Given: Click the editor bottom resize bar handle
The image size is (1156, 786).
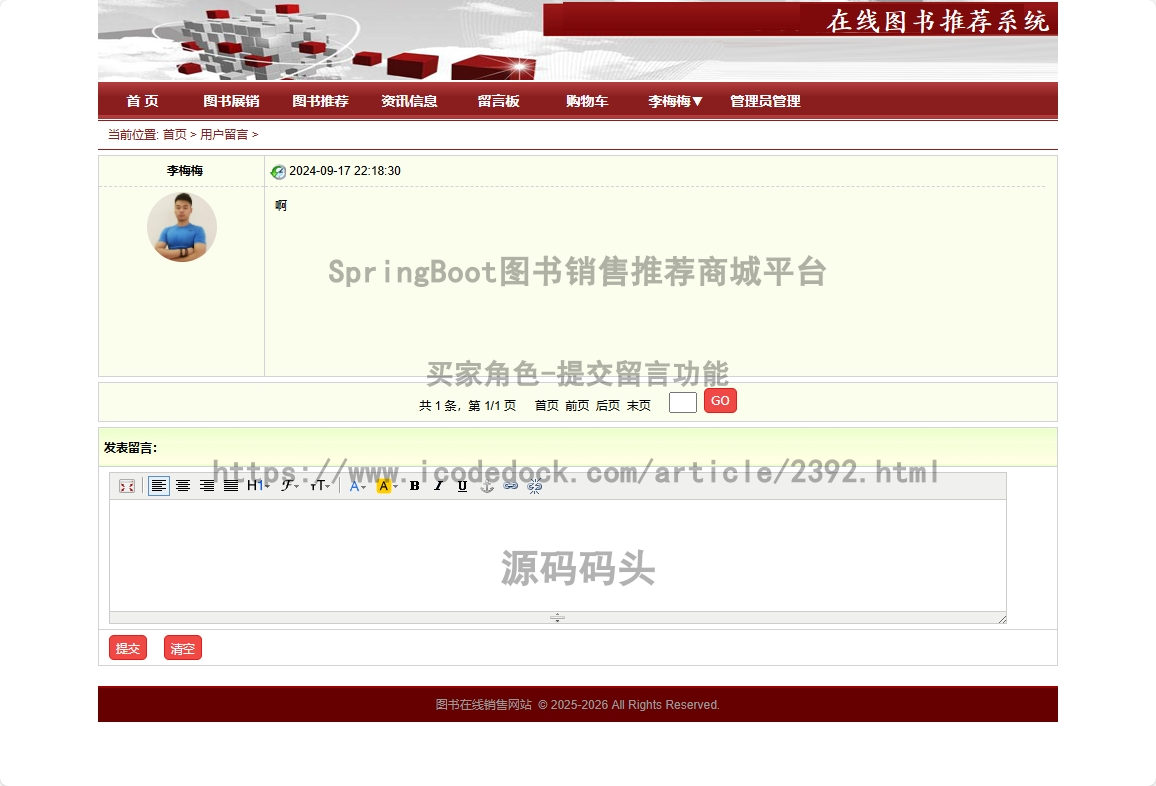Looking at the screenshot, I should [557, 618].
